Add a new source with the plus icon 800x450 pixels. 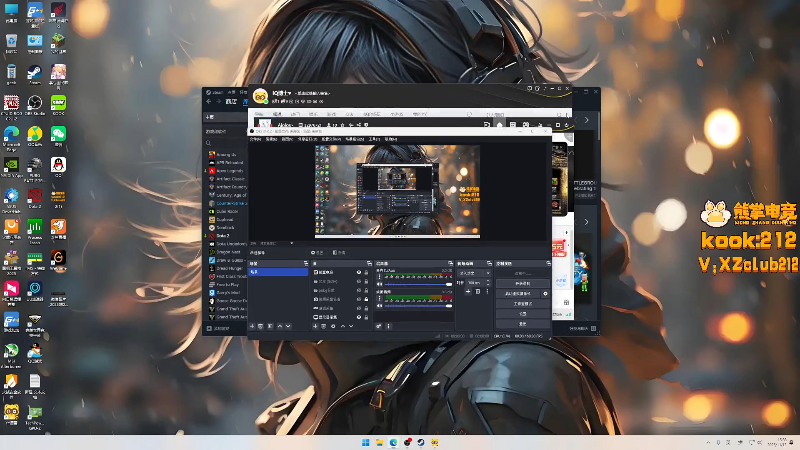[315, 326]
